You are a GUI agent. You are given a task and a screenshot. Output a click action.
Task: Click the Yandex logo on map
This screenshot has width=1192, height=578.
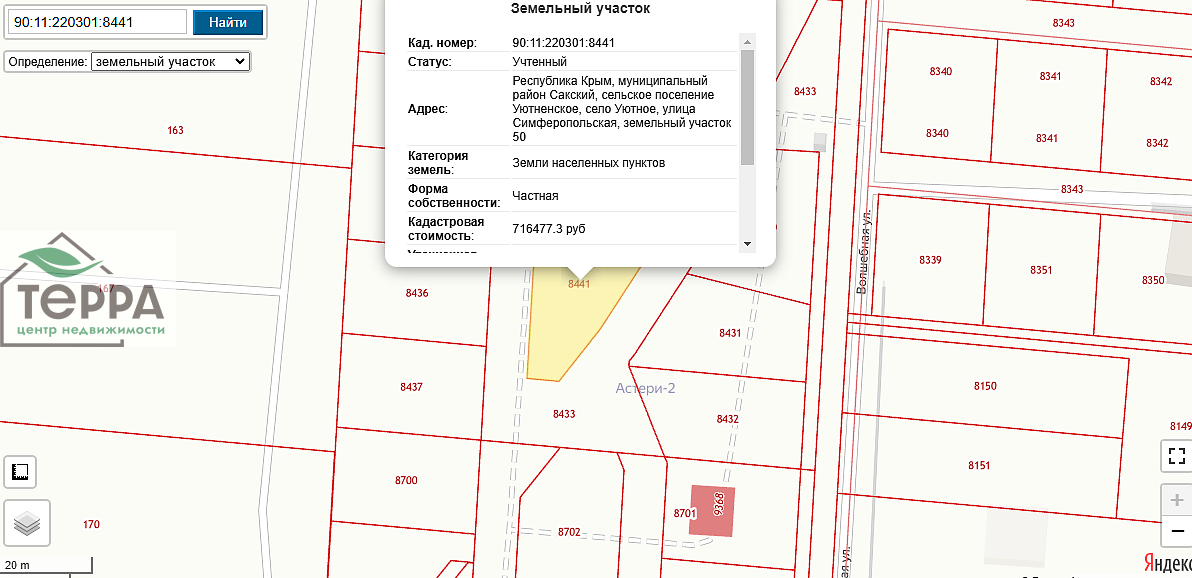coord(1166,562)
